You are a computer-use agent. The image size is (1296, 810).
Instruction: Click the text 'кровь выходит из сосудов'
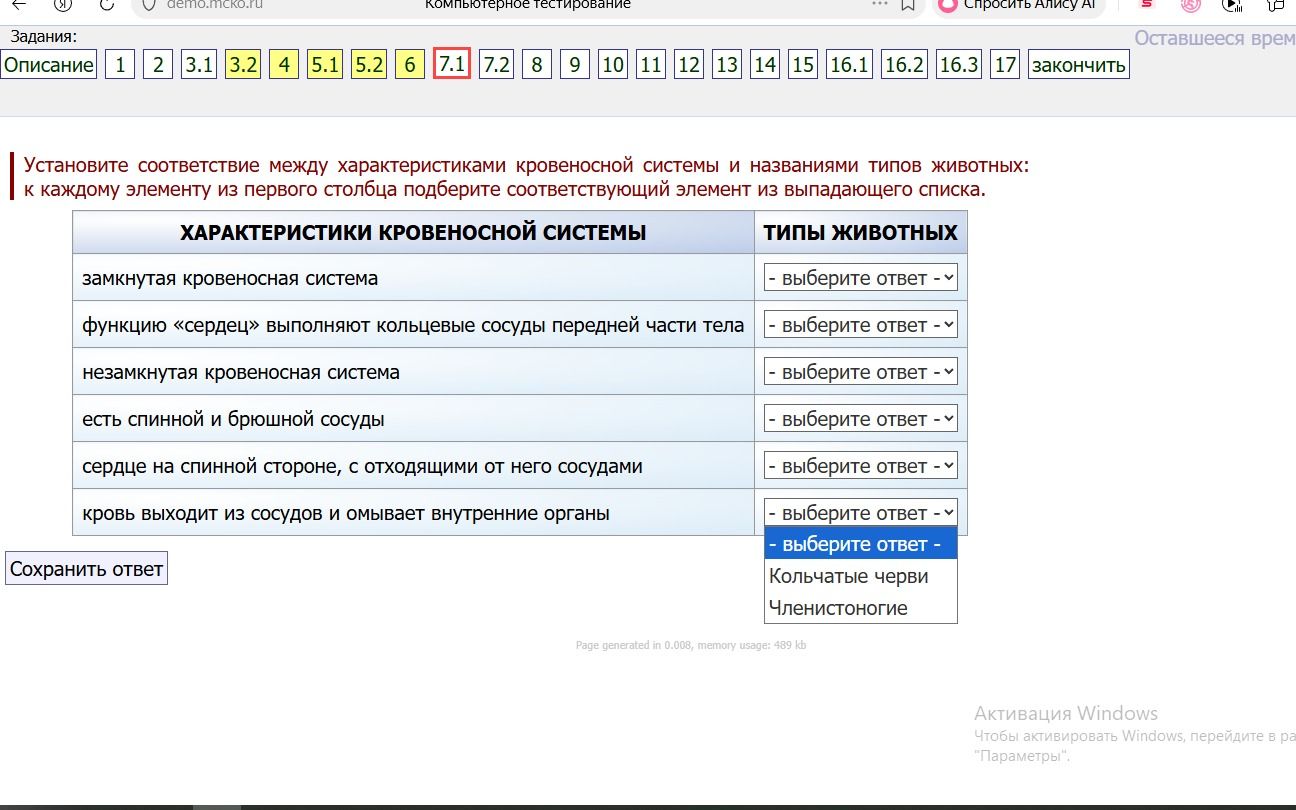click(346, 513)
